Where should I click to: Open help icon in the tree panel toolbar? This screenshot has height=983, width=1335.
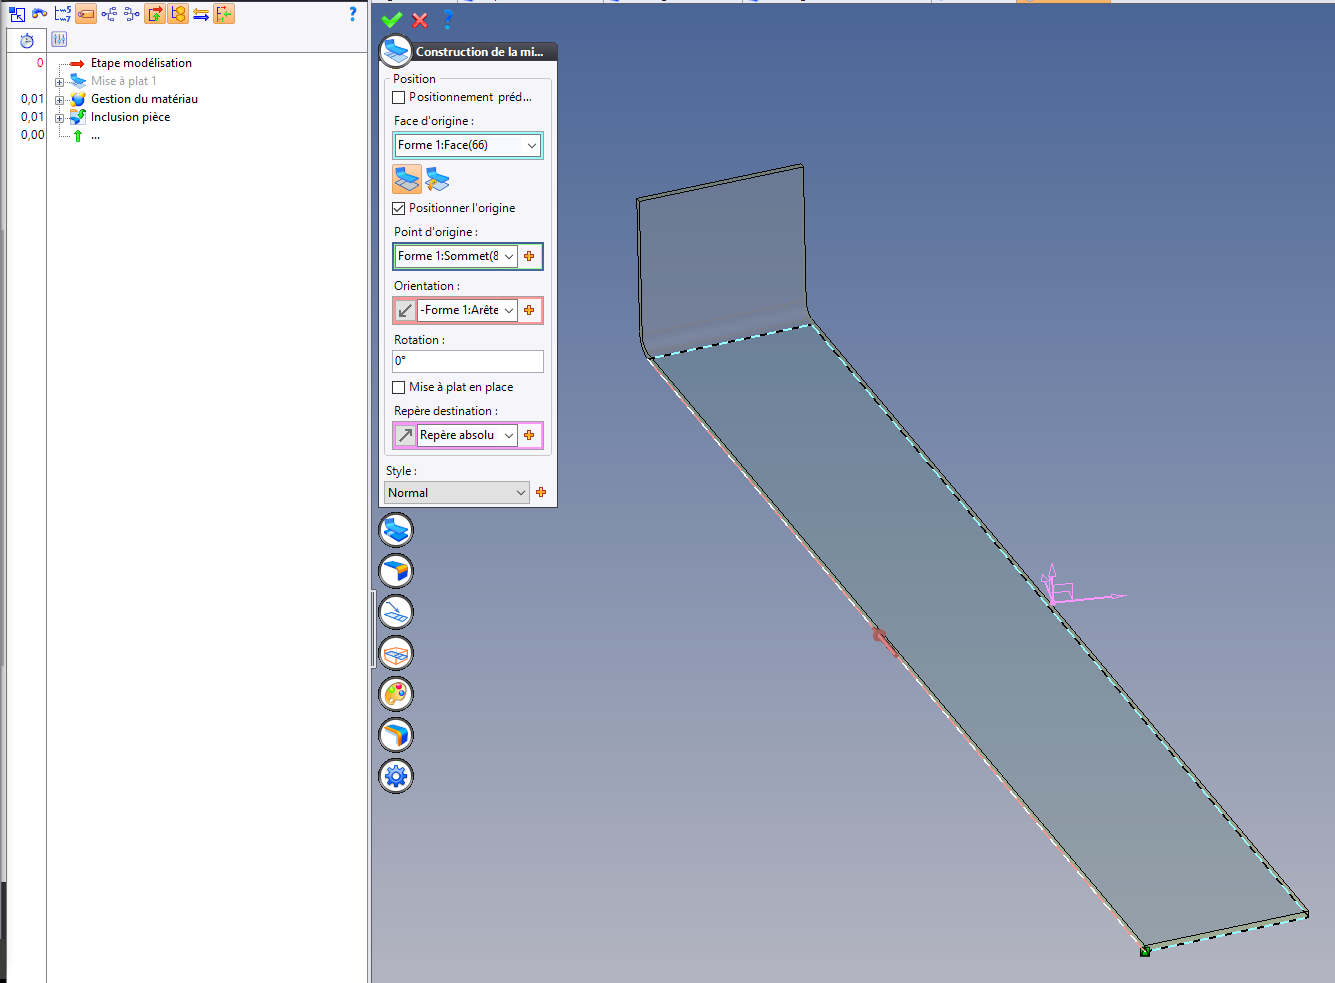(x=352, y=14)
